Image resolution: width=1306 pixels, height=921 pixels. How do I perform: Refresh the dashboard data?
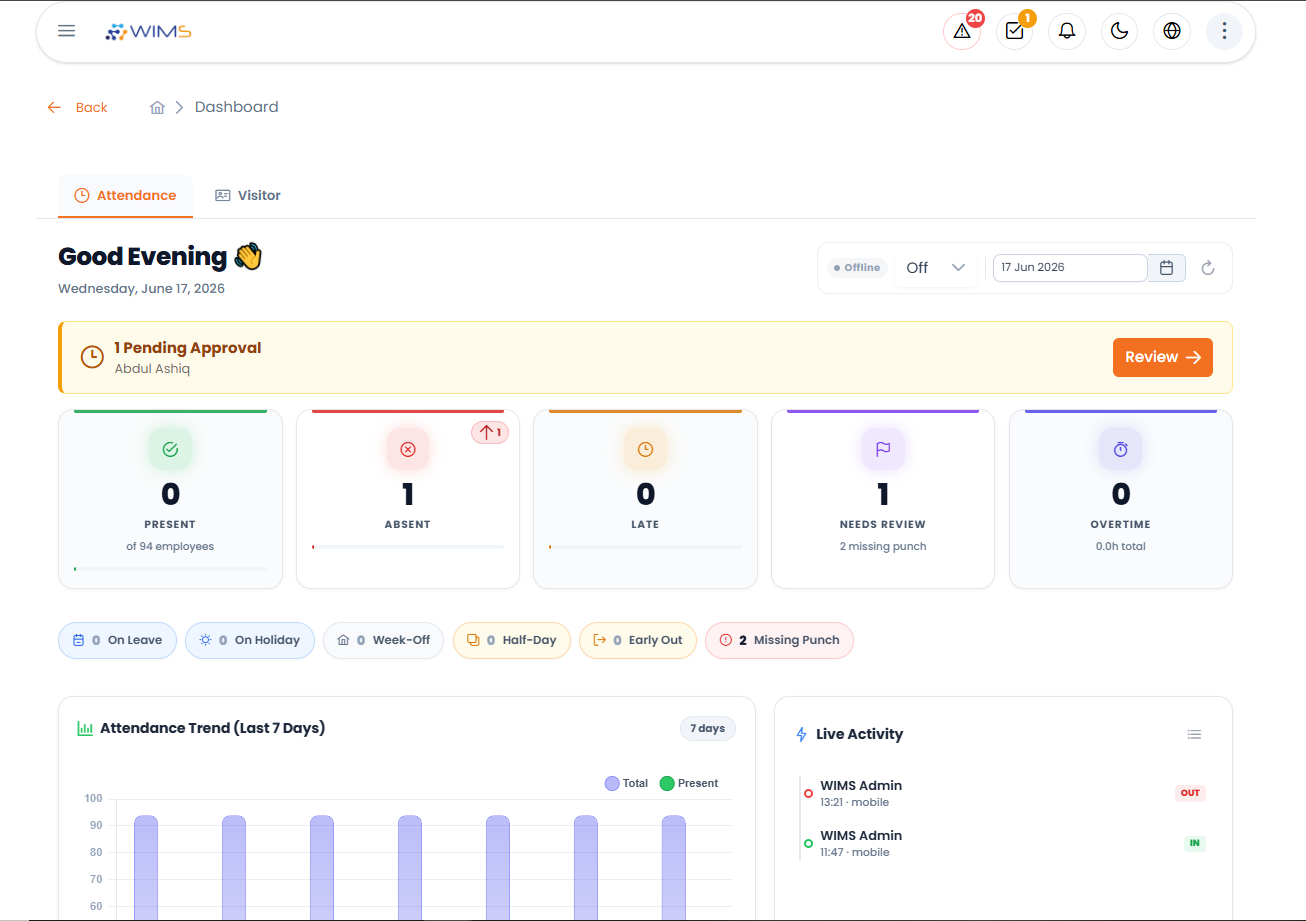pos(1208,268)
